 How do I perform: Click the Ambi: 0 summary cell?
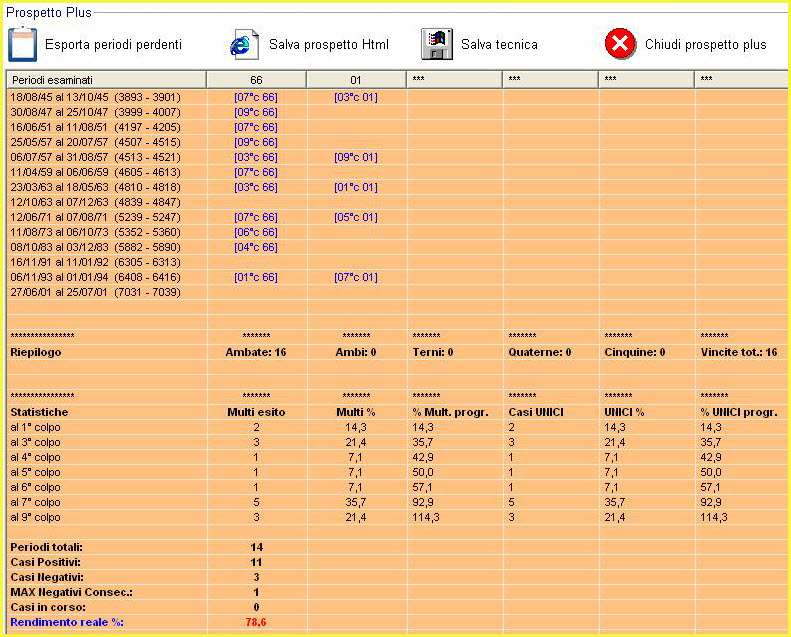tap(356, 353)
